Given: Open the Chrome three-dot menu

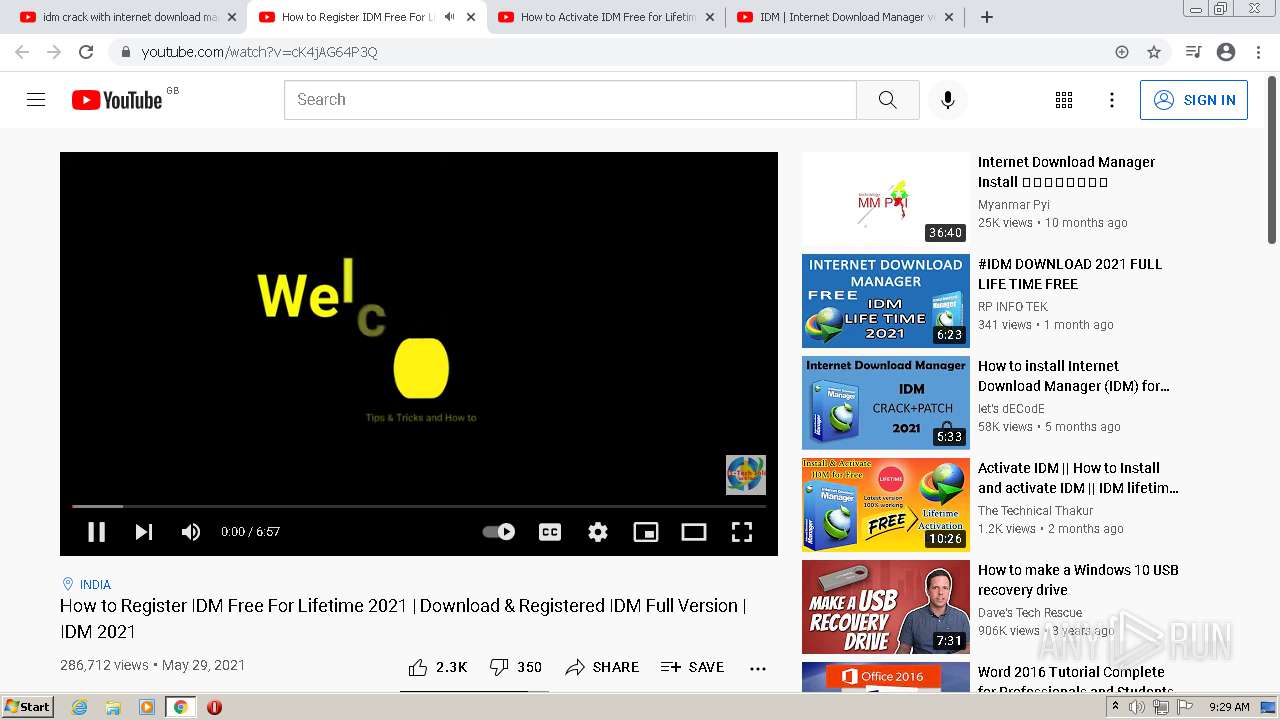Looking at the screenshot, I should (x=1258, y=52).
